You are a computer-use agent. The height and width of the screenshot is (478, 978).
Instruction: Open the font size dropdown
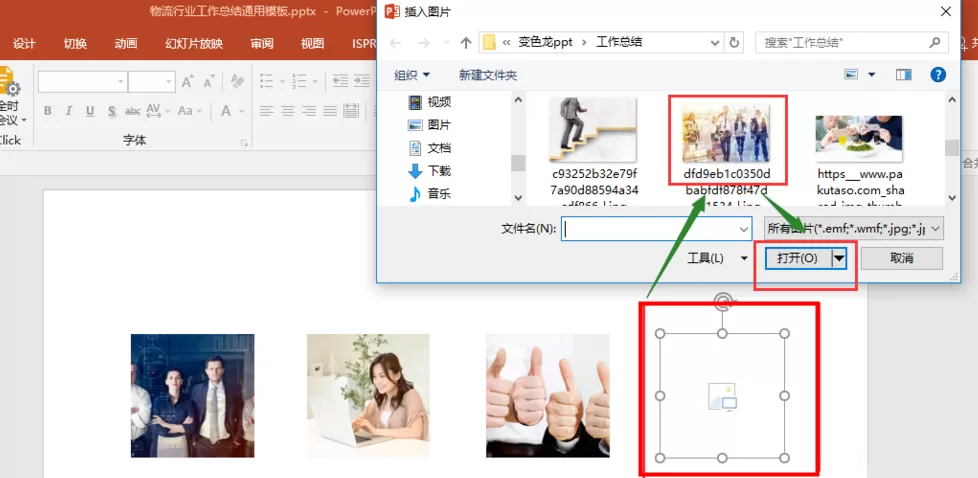[168, 82]
